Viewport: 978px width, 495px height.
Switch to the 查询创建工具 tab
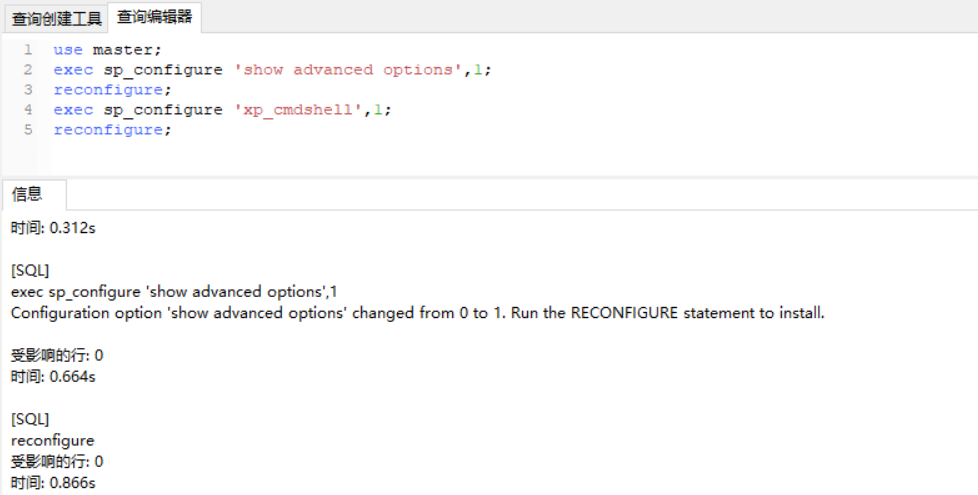(56, 19)
